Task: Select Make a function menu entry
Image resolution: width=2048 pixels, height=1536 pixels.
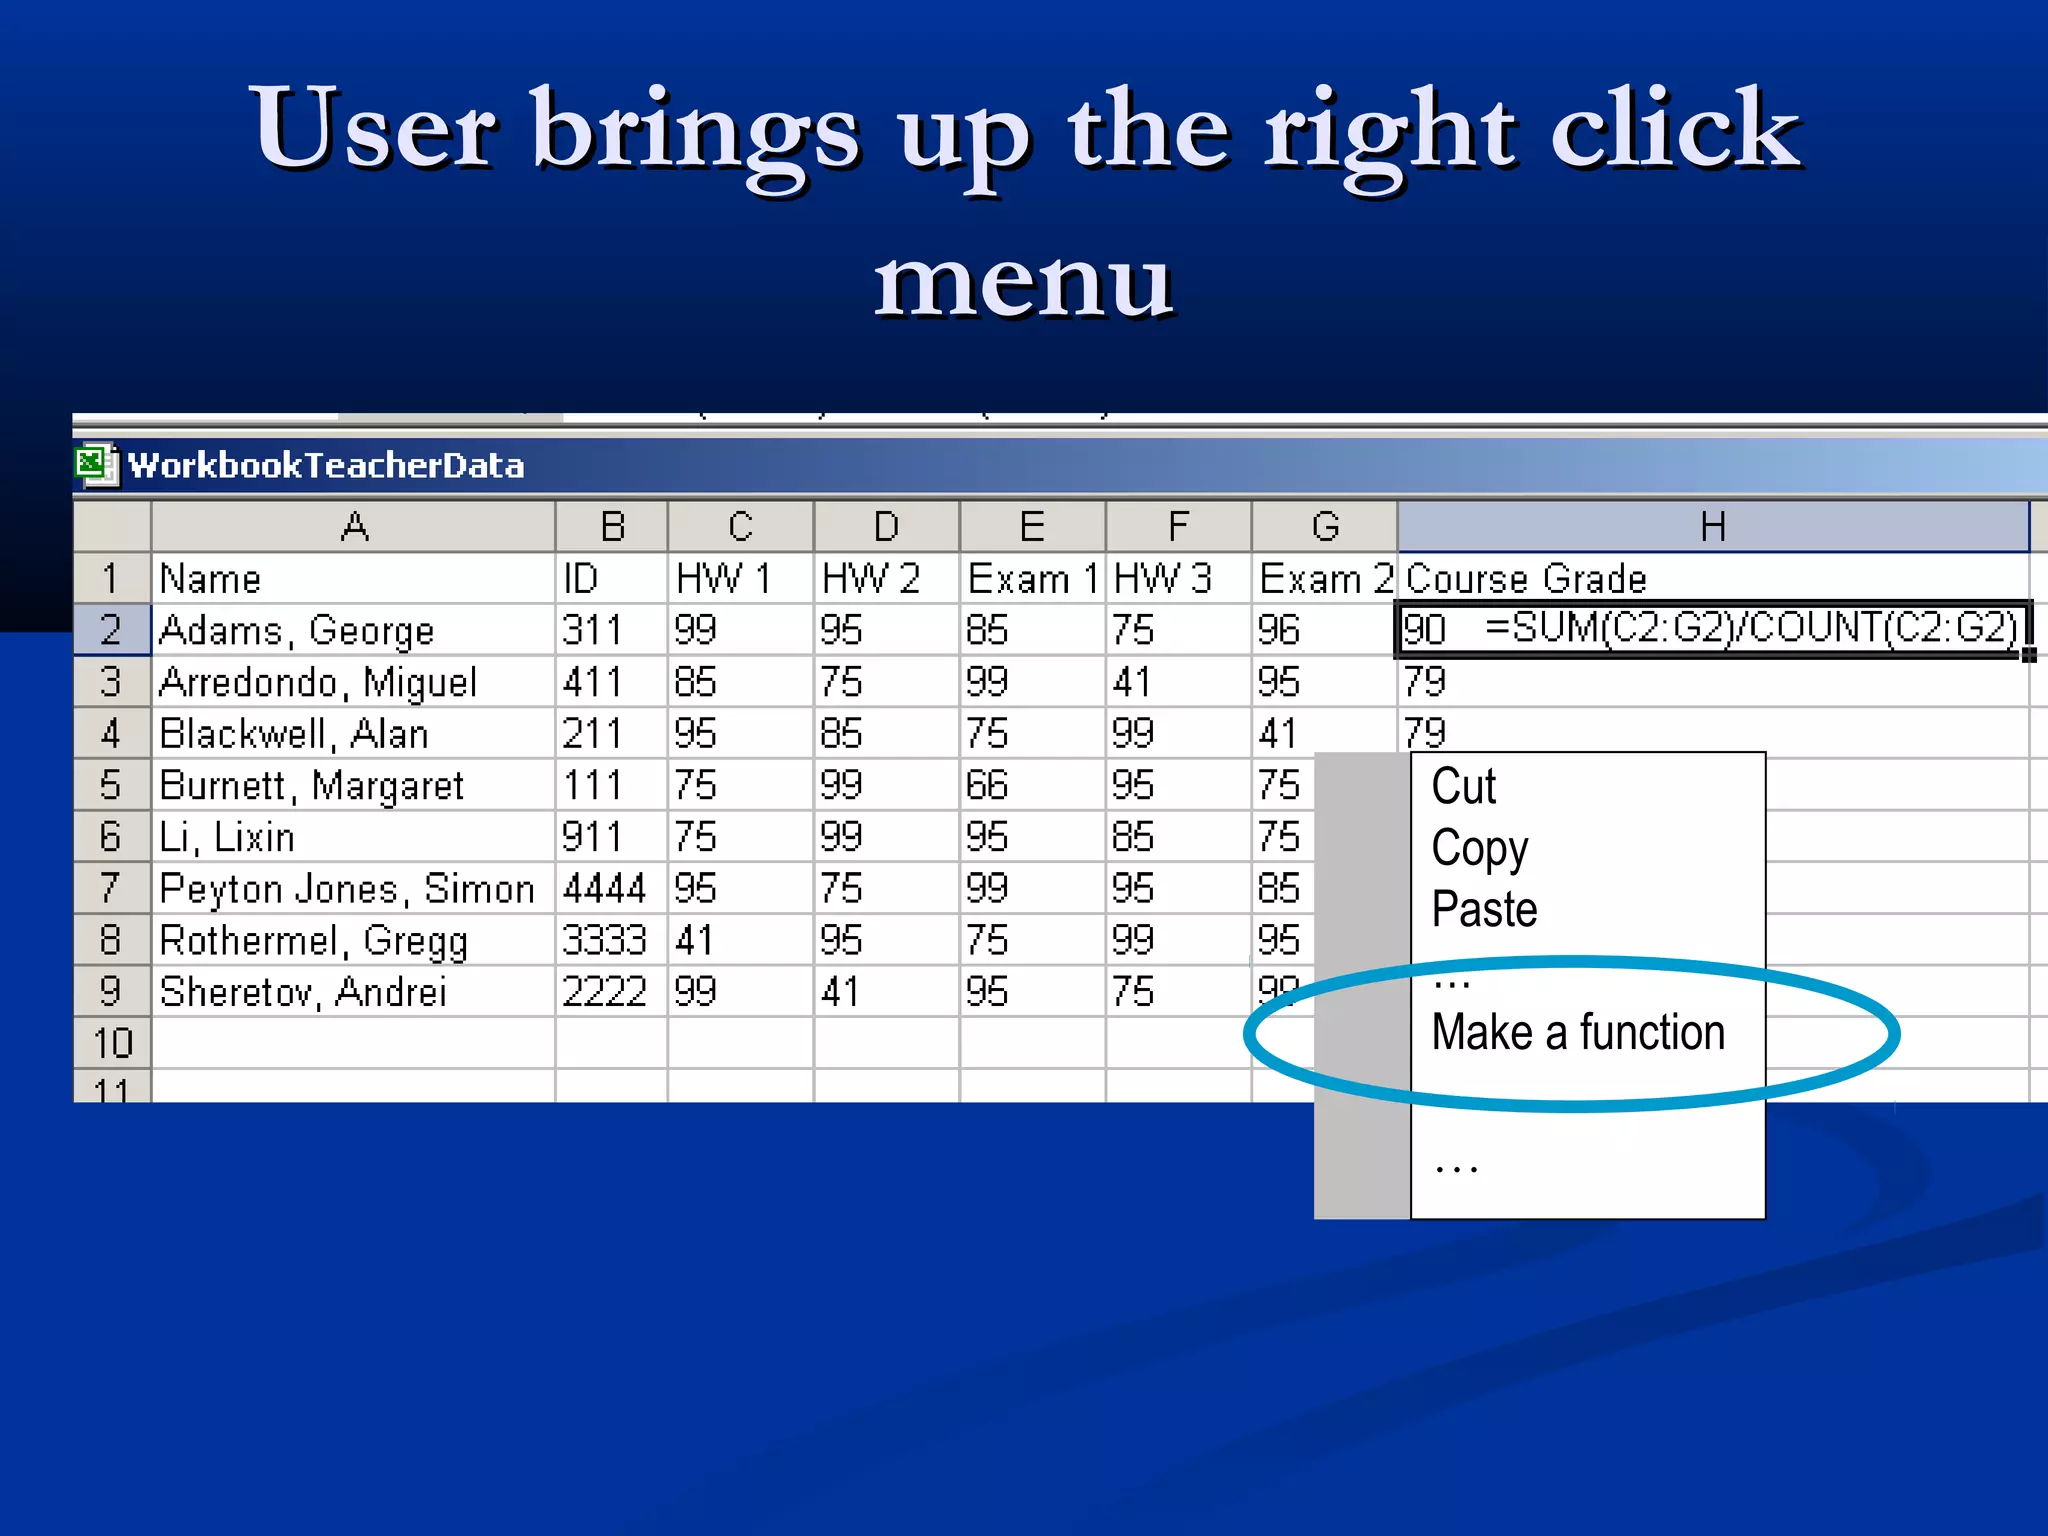Action: tap(1578, 1032)
